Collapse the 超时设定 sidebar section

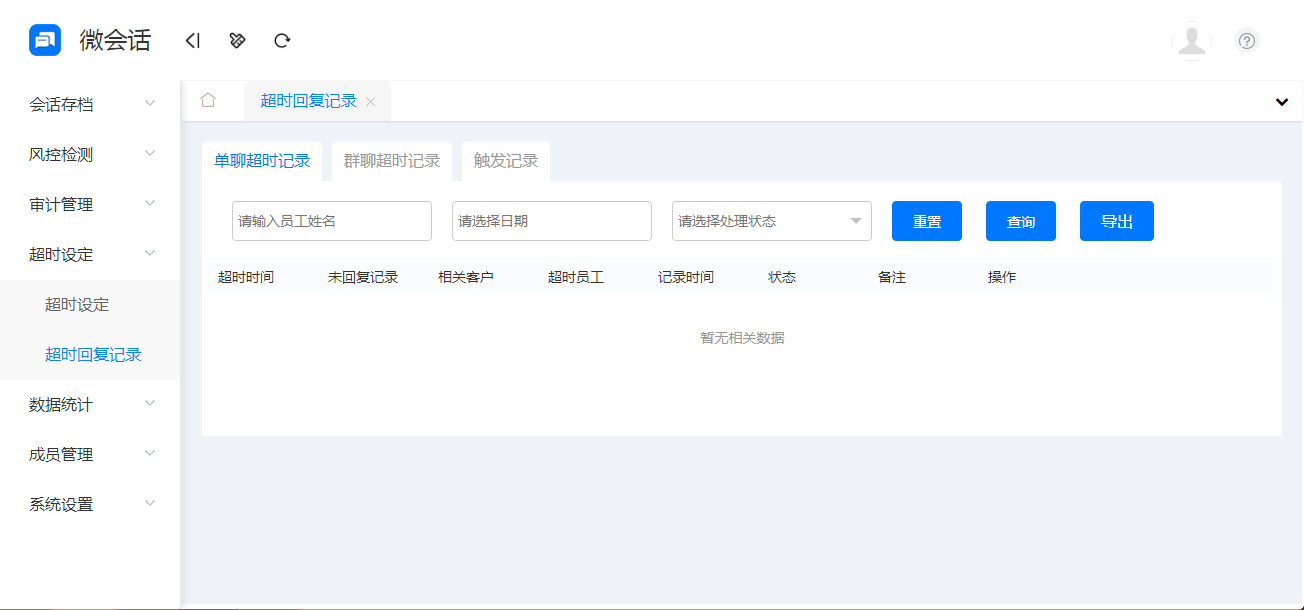coord(88,253)
